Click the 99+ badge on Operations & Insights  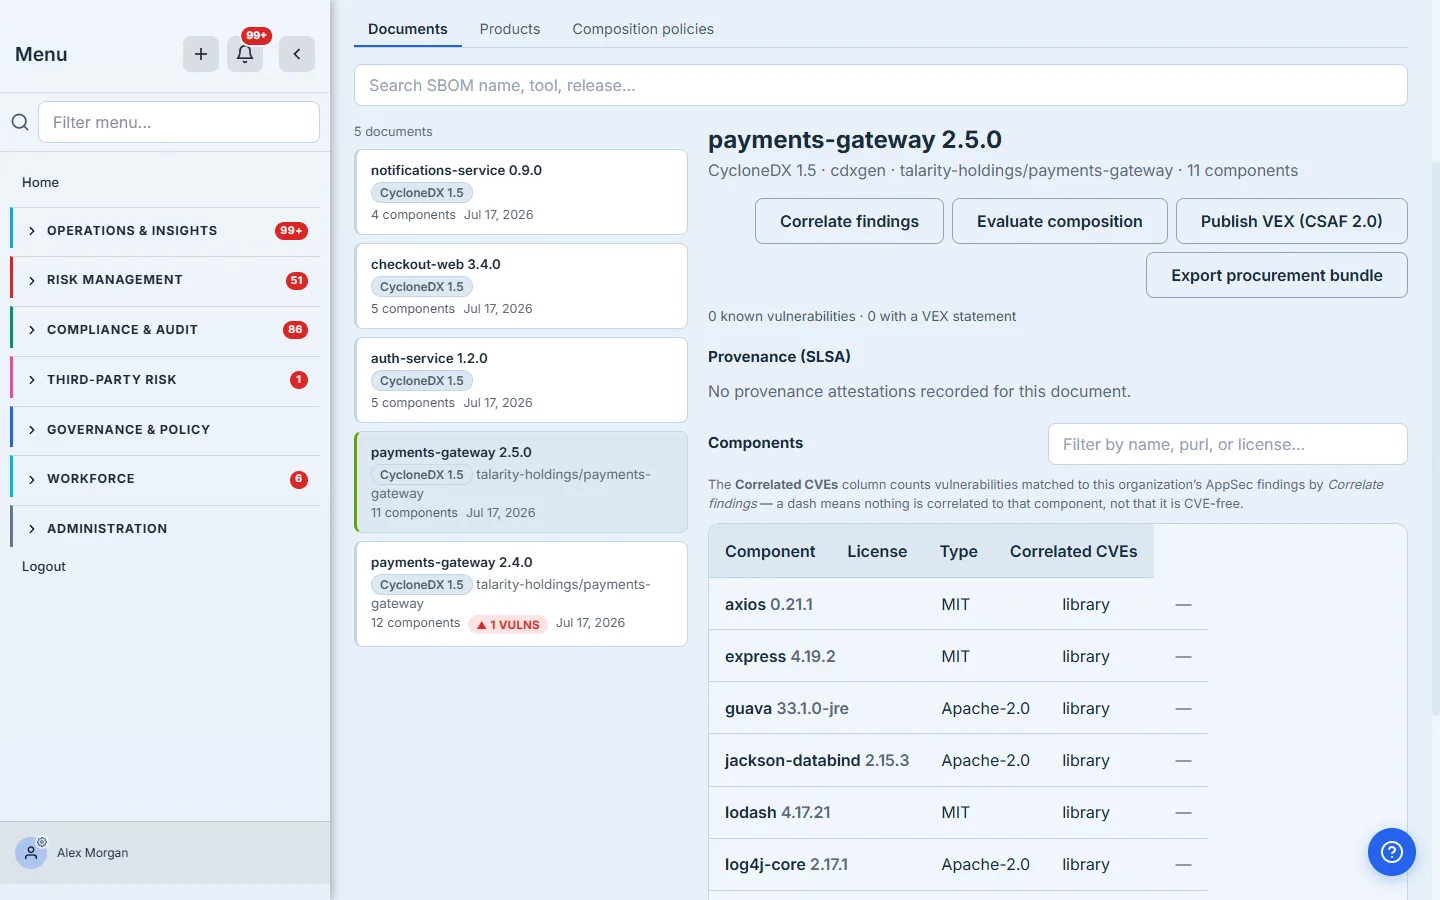(x=291, y=231)
